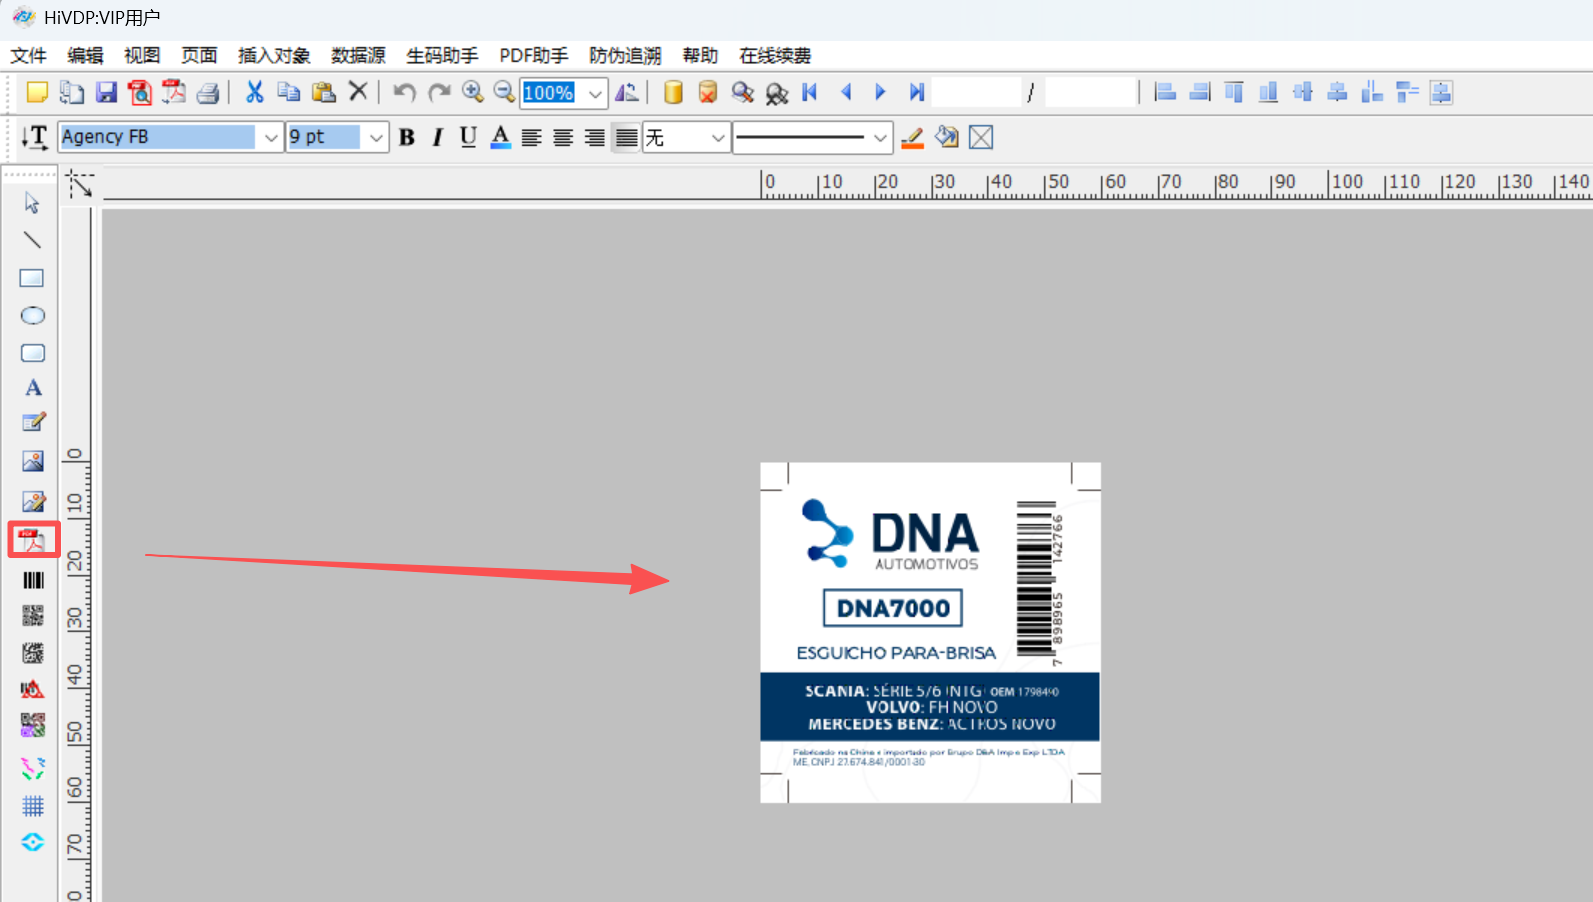The height and width of the screenshot is (902, 1593).
Task: Toggle italic formatting
Action: (437, 138)
